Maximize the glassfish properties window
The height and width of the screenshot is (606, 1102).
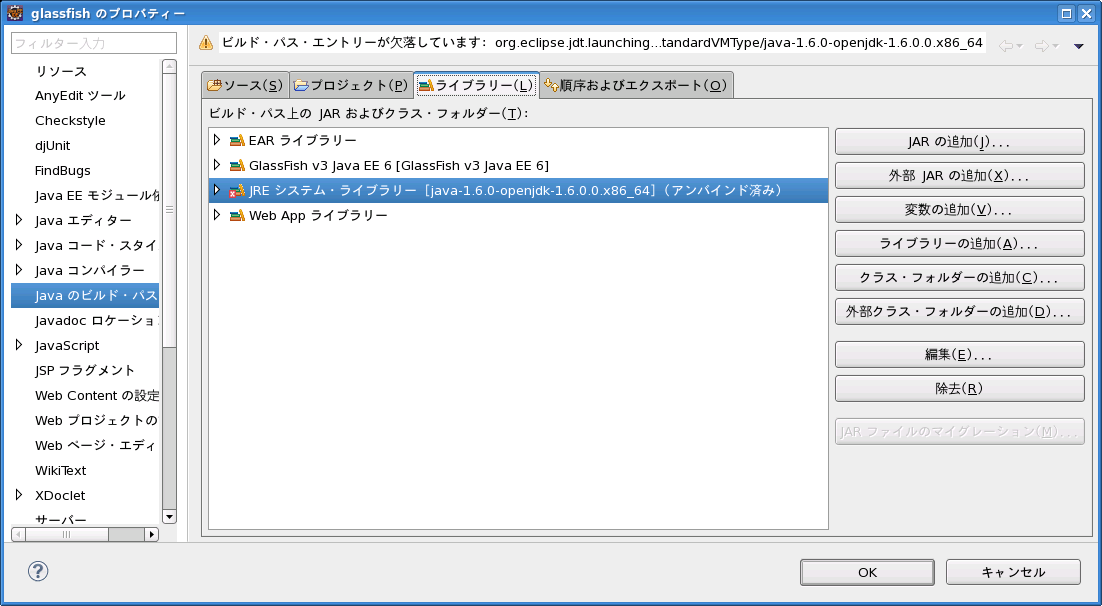pyautogui.click(x=1066, y=13)
